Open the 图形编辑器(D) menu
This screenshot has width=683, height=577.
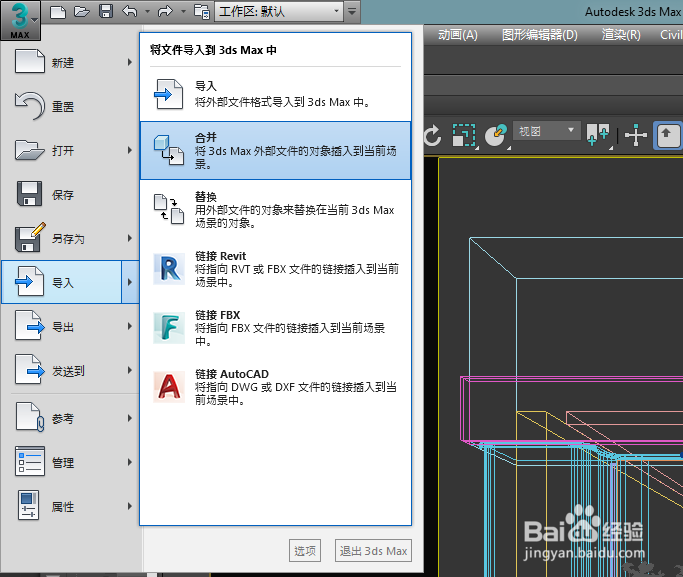(x=540, y=34)
